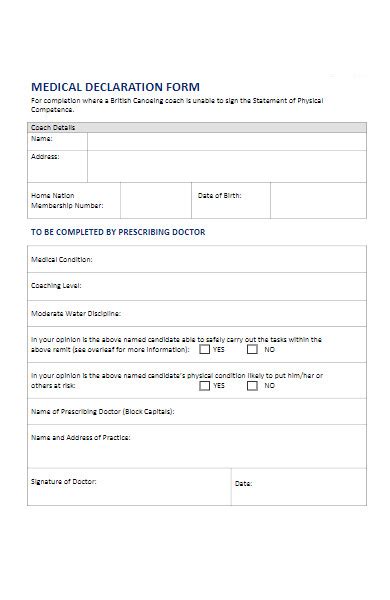Click Name and Address of Practice field
Image resolution: width=390 pixels, height=600 pixels.
coord(197,447)
